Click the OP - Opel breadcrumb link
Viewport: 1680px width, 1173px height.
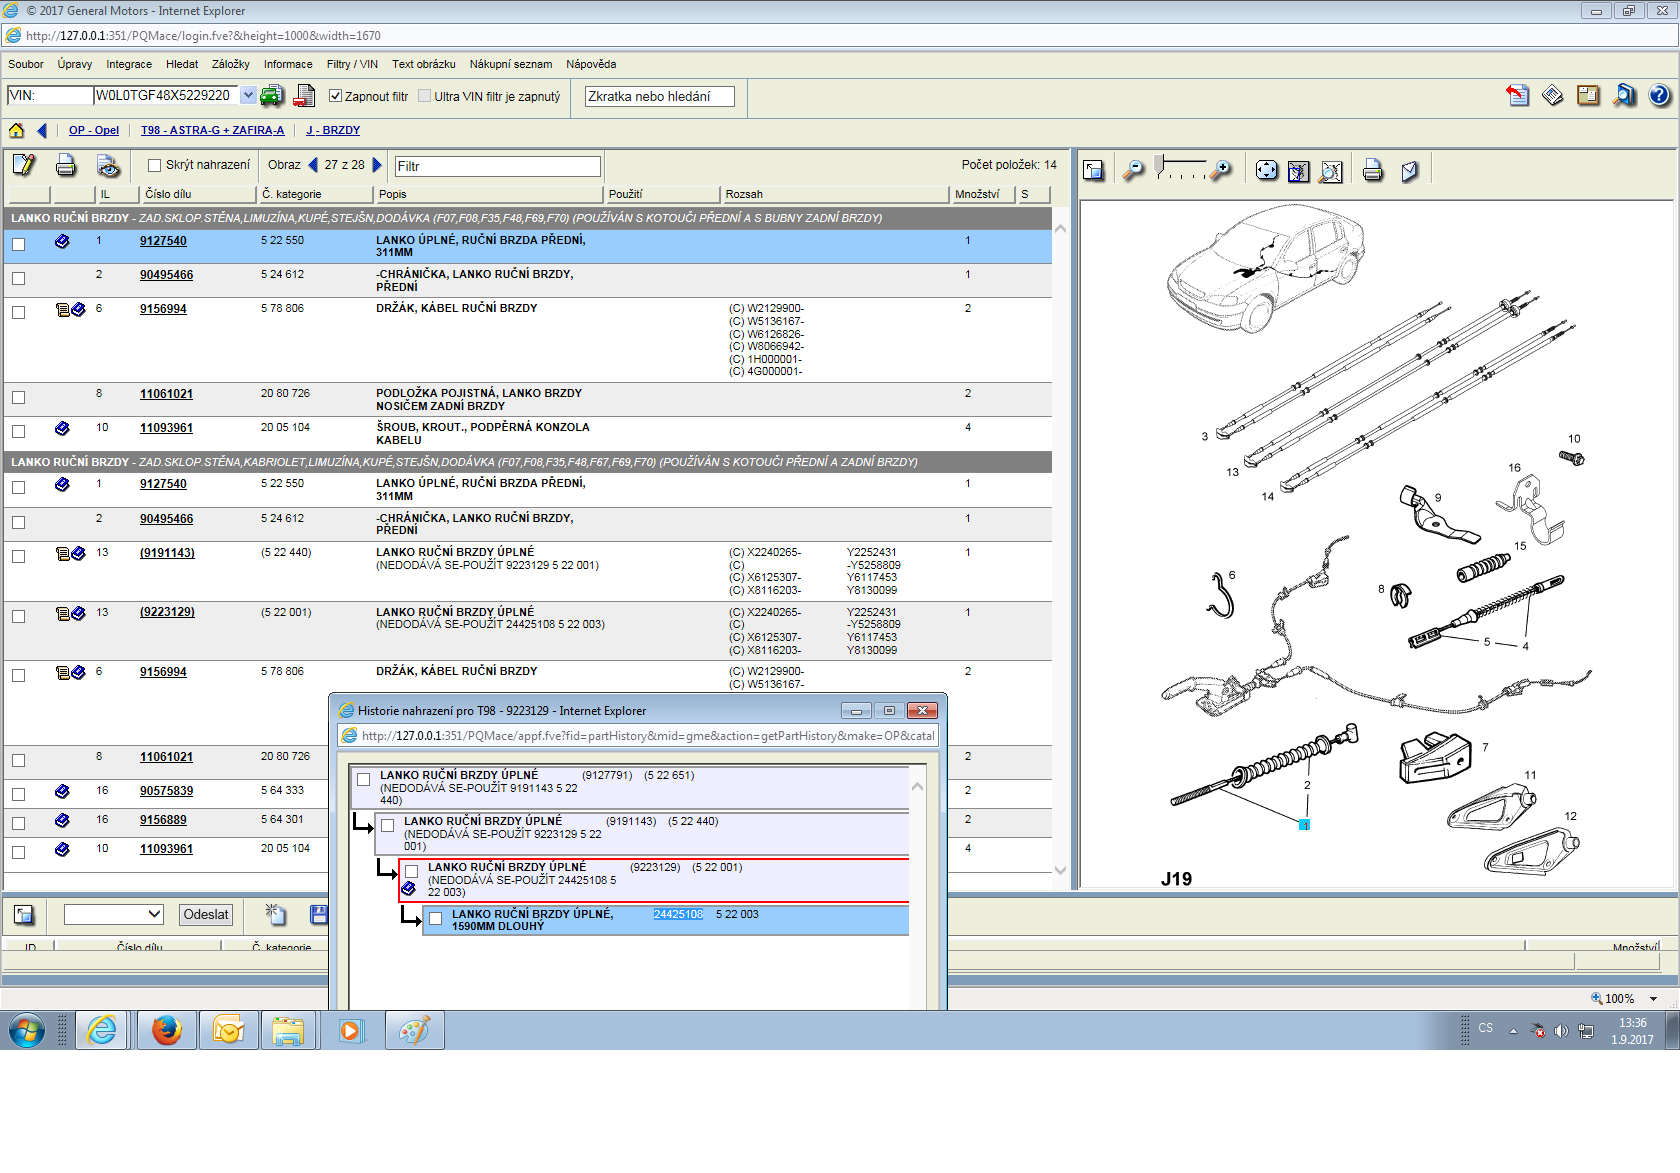(94, 130)
